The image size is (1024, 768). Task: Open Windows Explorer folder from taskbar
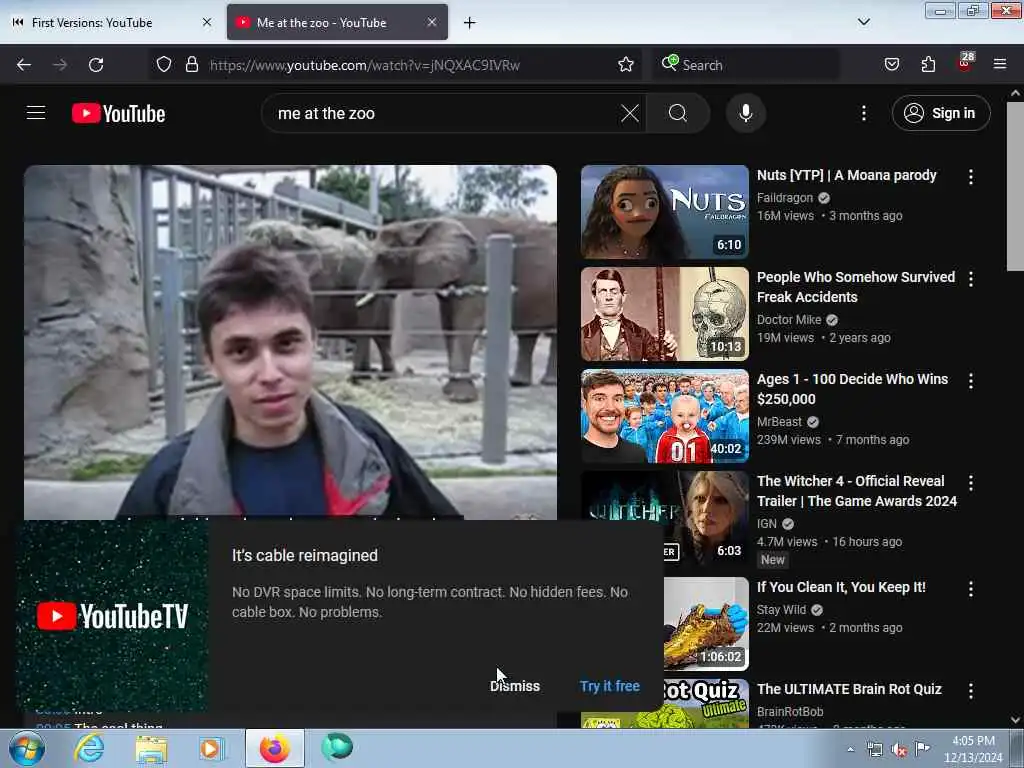(x=151, y=748)
